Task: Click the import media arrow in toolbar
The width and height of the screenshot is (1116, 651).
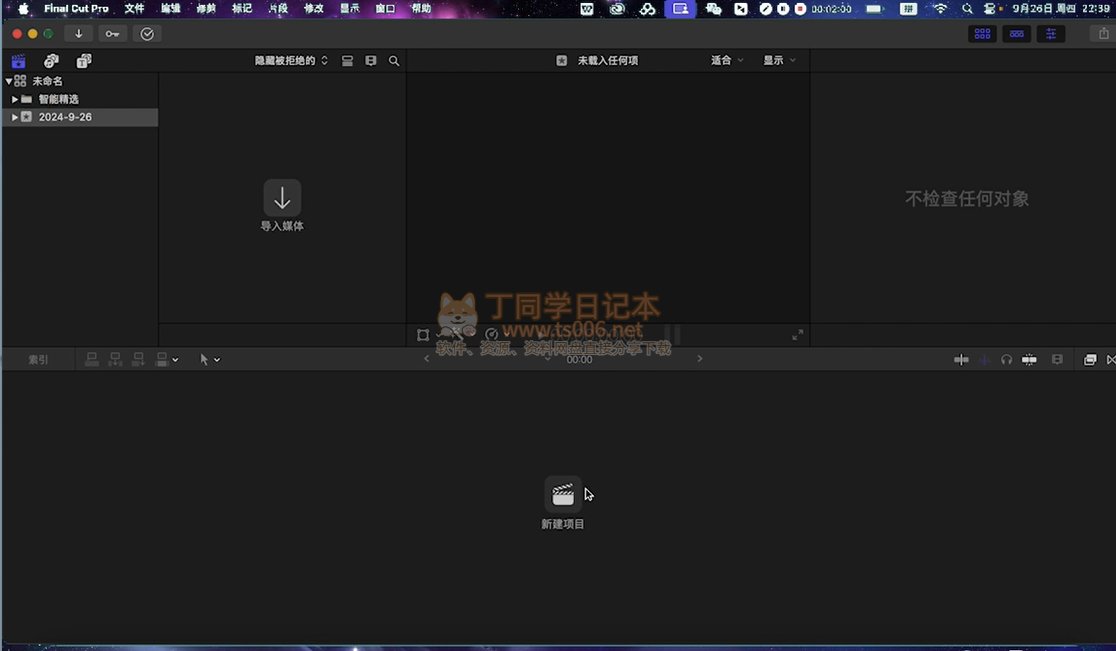Action: tap(79, 34)
